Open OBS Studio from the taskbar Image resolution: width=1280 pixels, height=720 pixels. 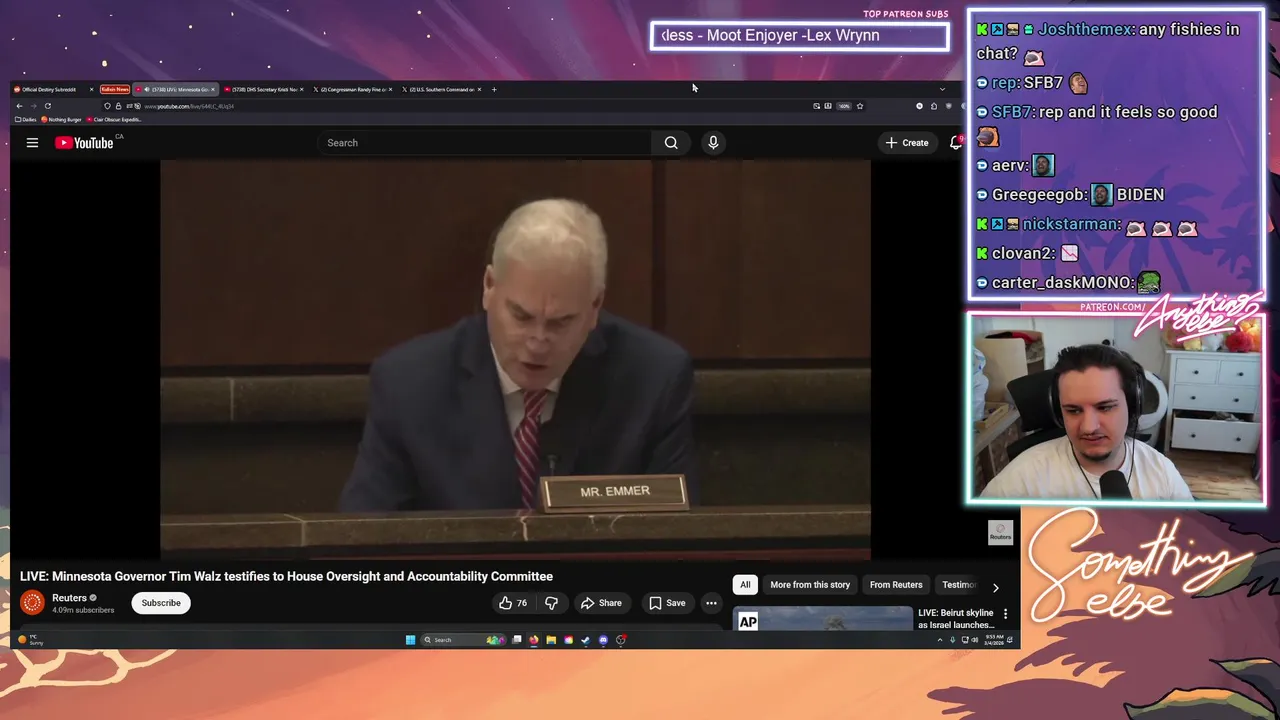click(x=621, y=640)
